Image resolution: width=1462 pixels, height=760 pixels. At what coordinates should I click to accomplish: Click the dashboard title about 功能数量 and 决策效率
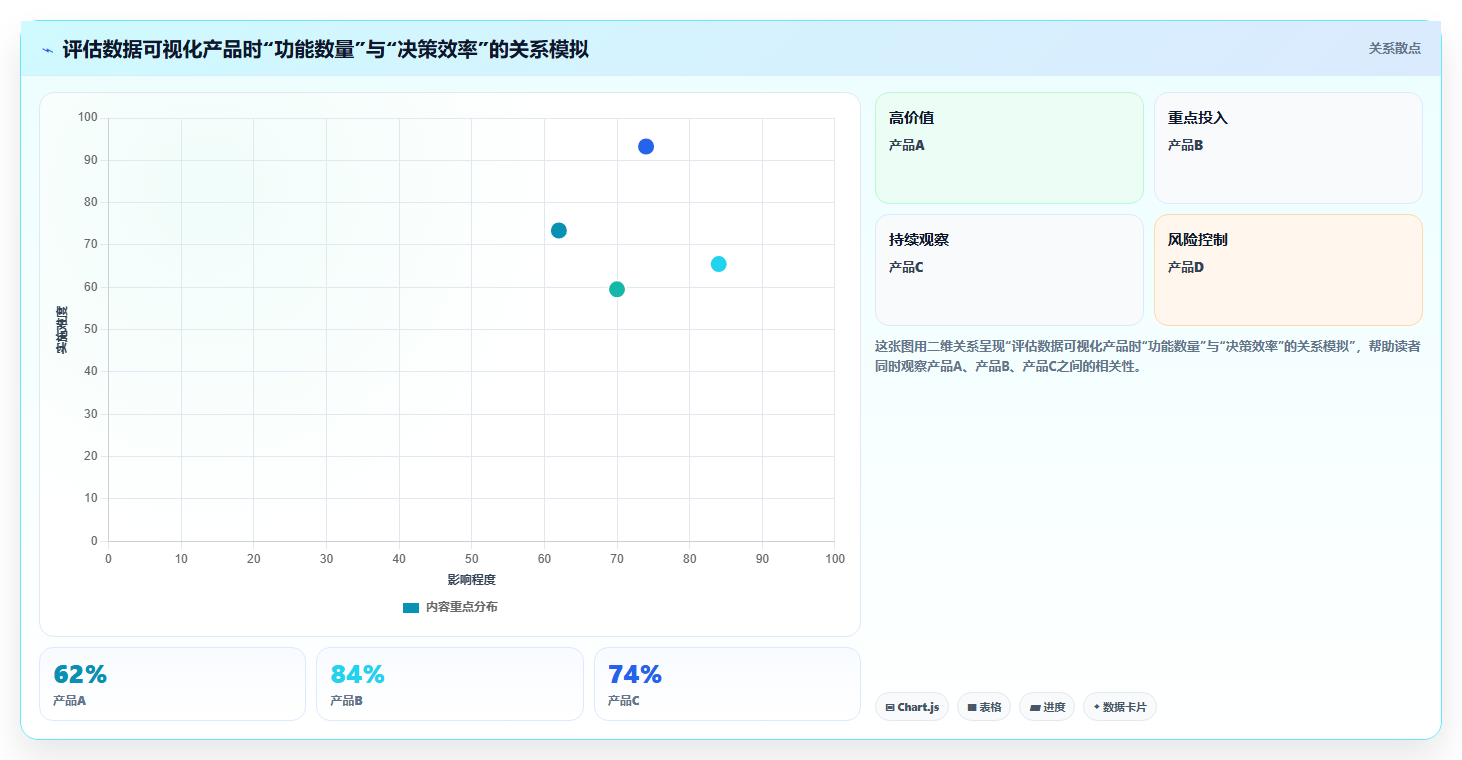click(325, 49)
